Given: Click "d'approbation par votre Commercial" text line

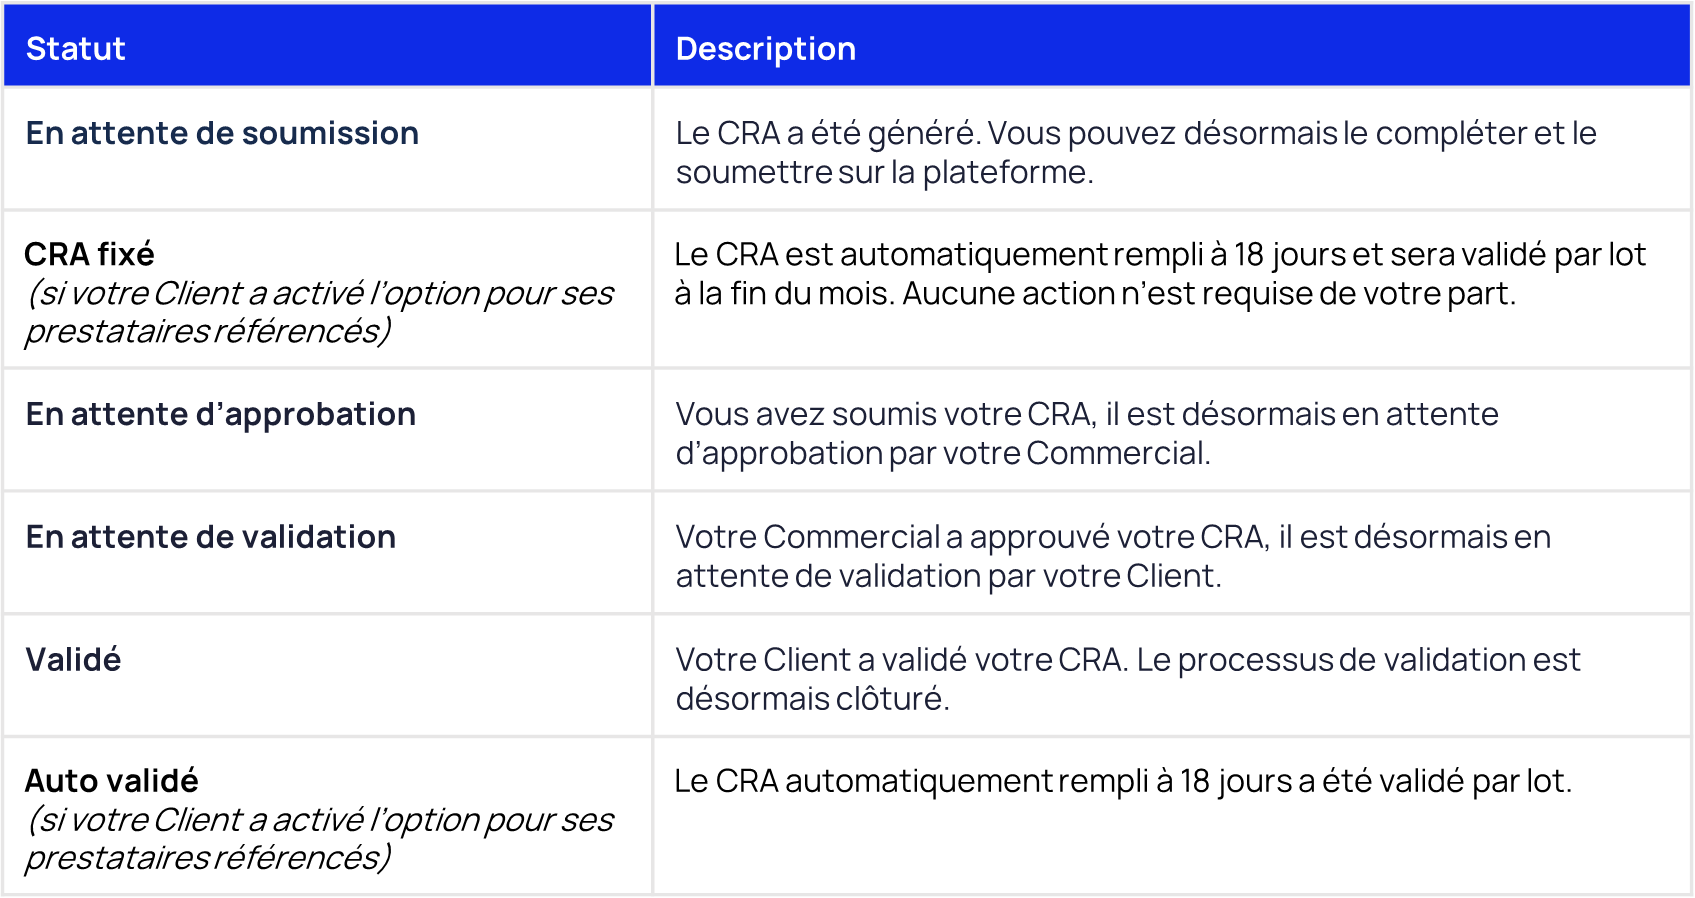Looking at the screenshot, I should (943, 453).
